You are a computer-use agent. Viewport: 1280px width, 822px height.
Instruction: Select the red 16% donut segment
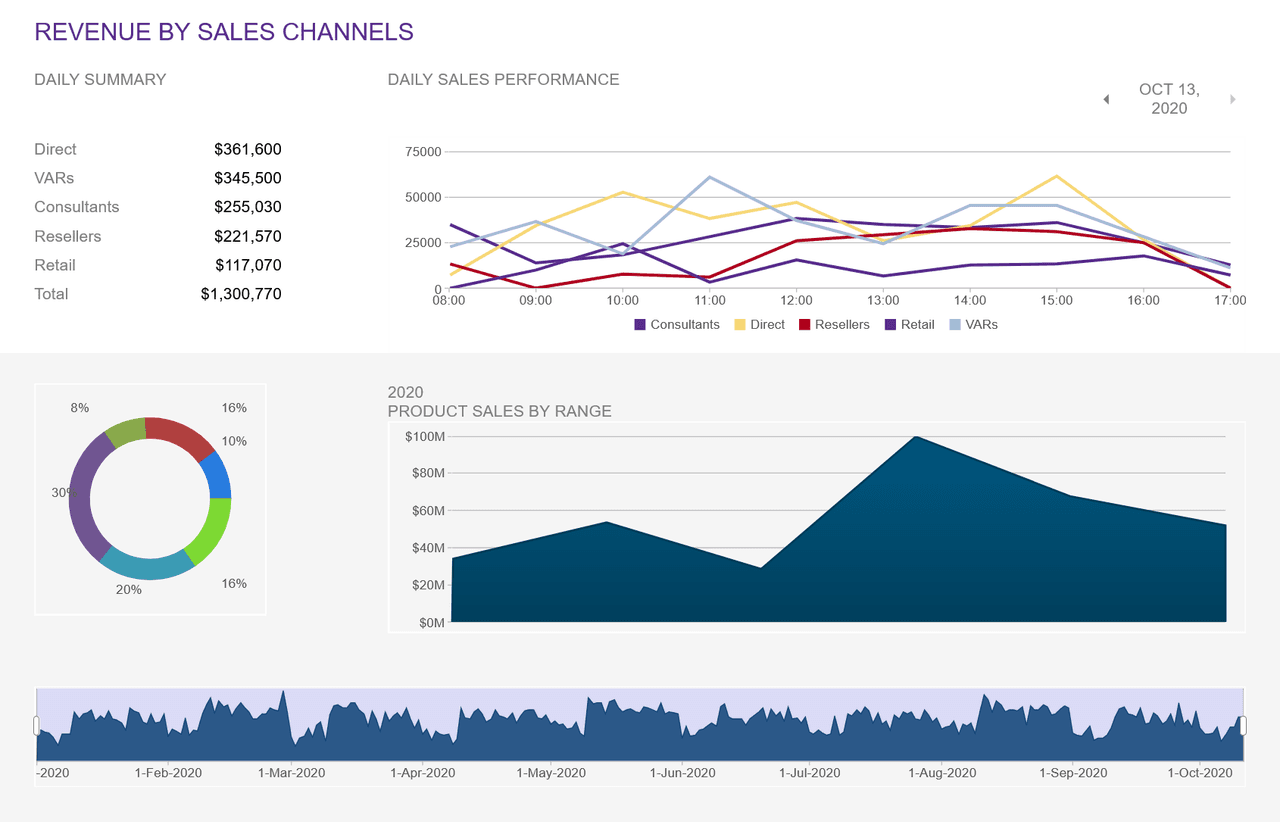point(180,436)
